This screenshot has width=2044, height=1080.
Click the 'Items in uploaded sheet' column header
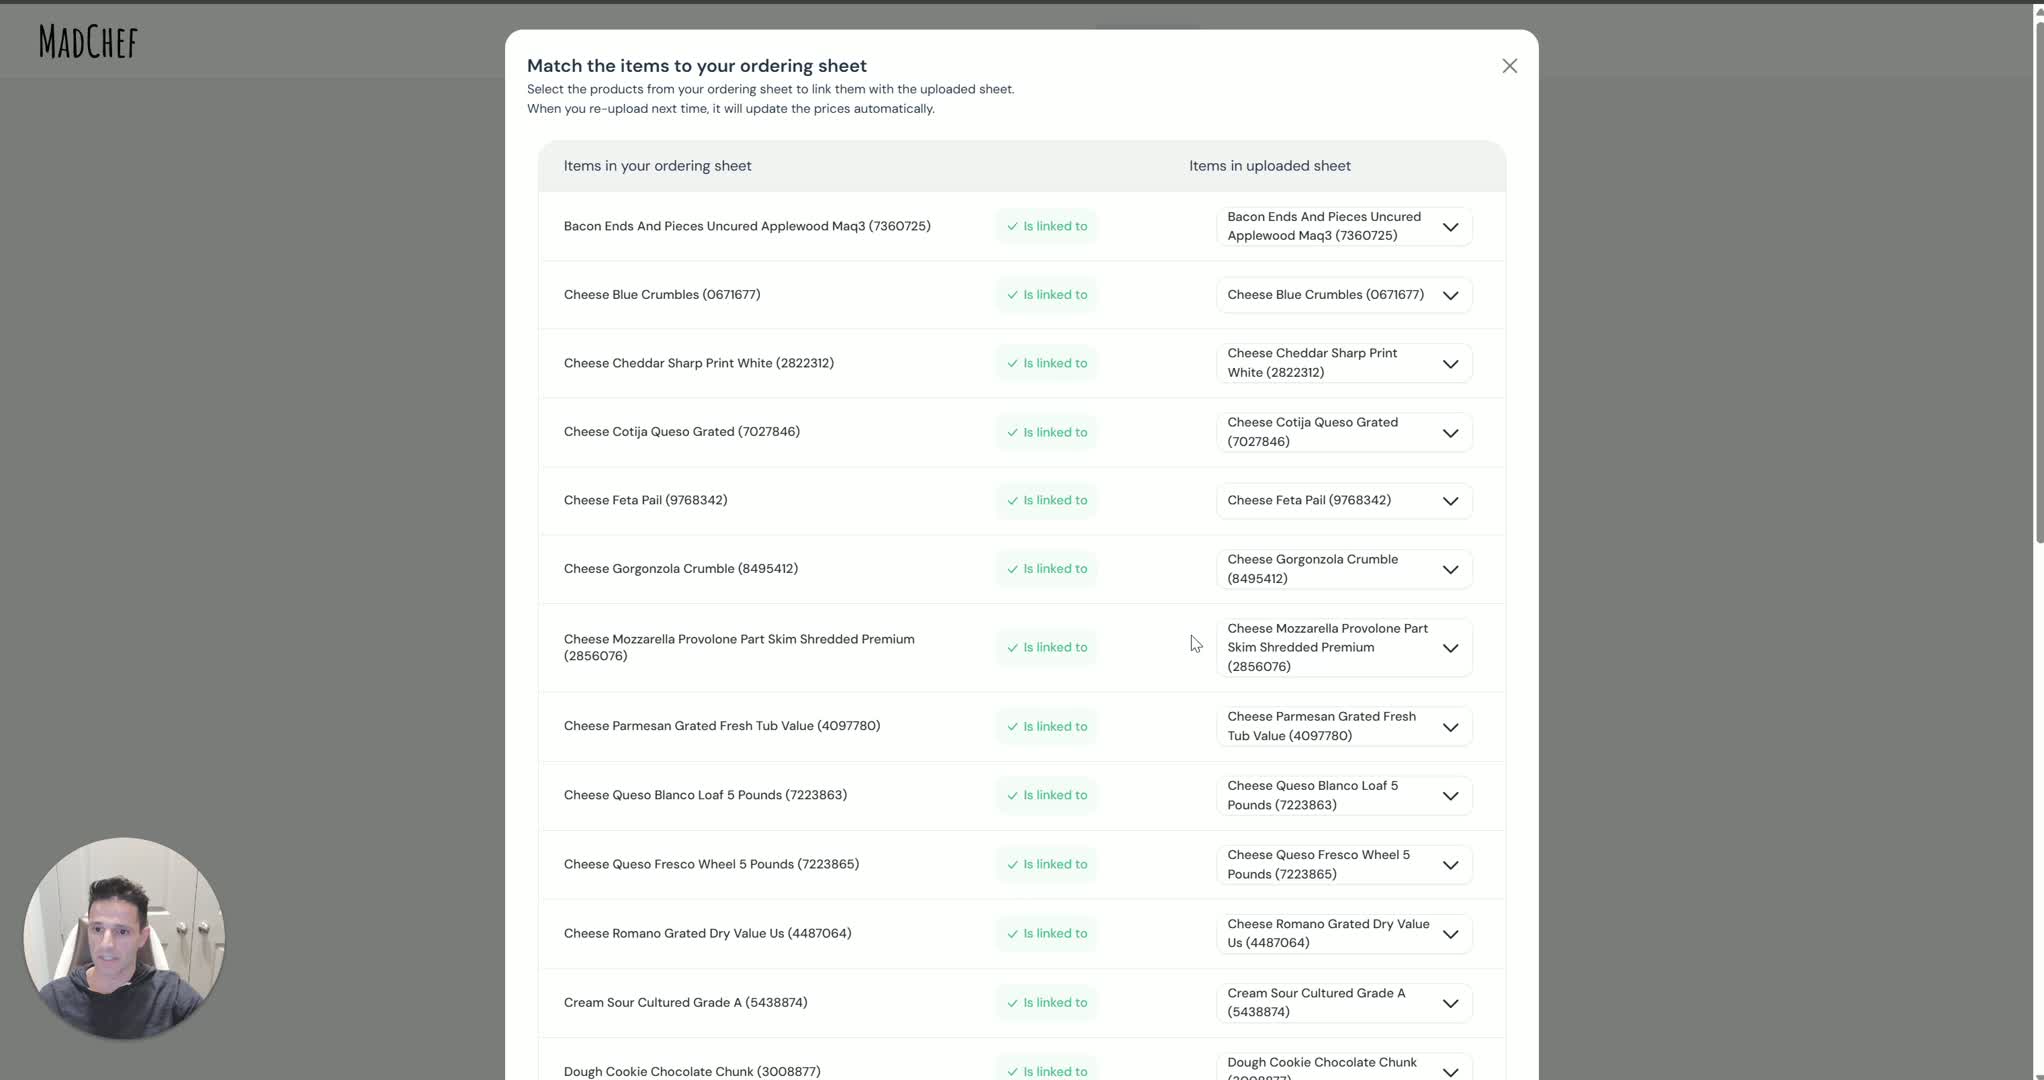tap(1270, 166)
